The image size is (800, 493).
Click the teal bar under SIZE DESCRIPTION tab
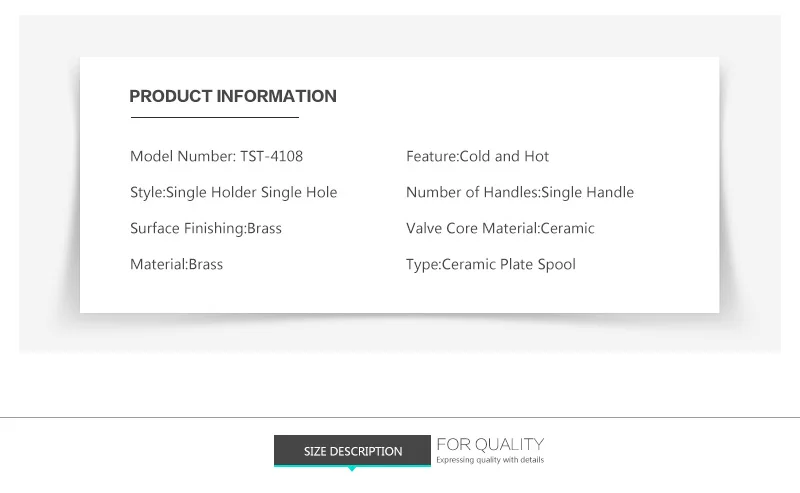click(352, 465)
